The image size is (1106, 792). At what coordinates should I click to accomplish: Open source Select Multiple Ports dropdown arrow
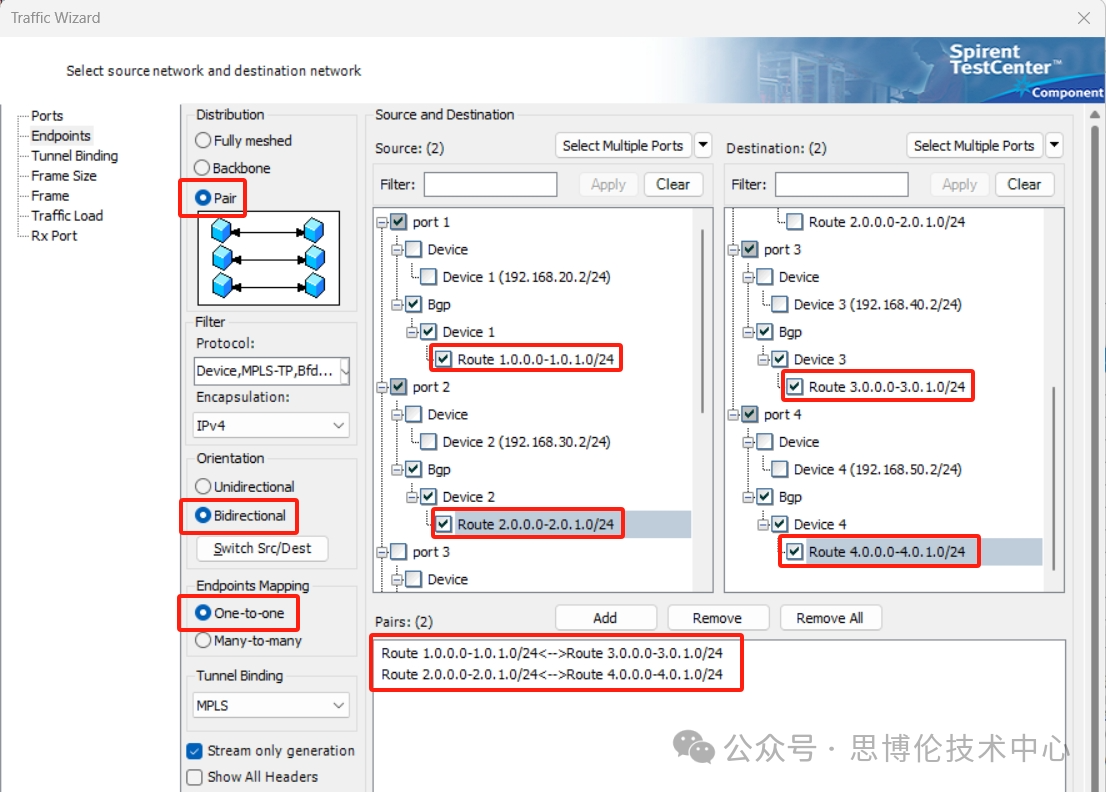[703, 146]
